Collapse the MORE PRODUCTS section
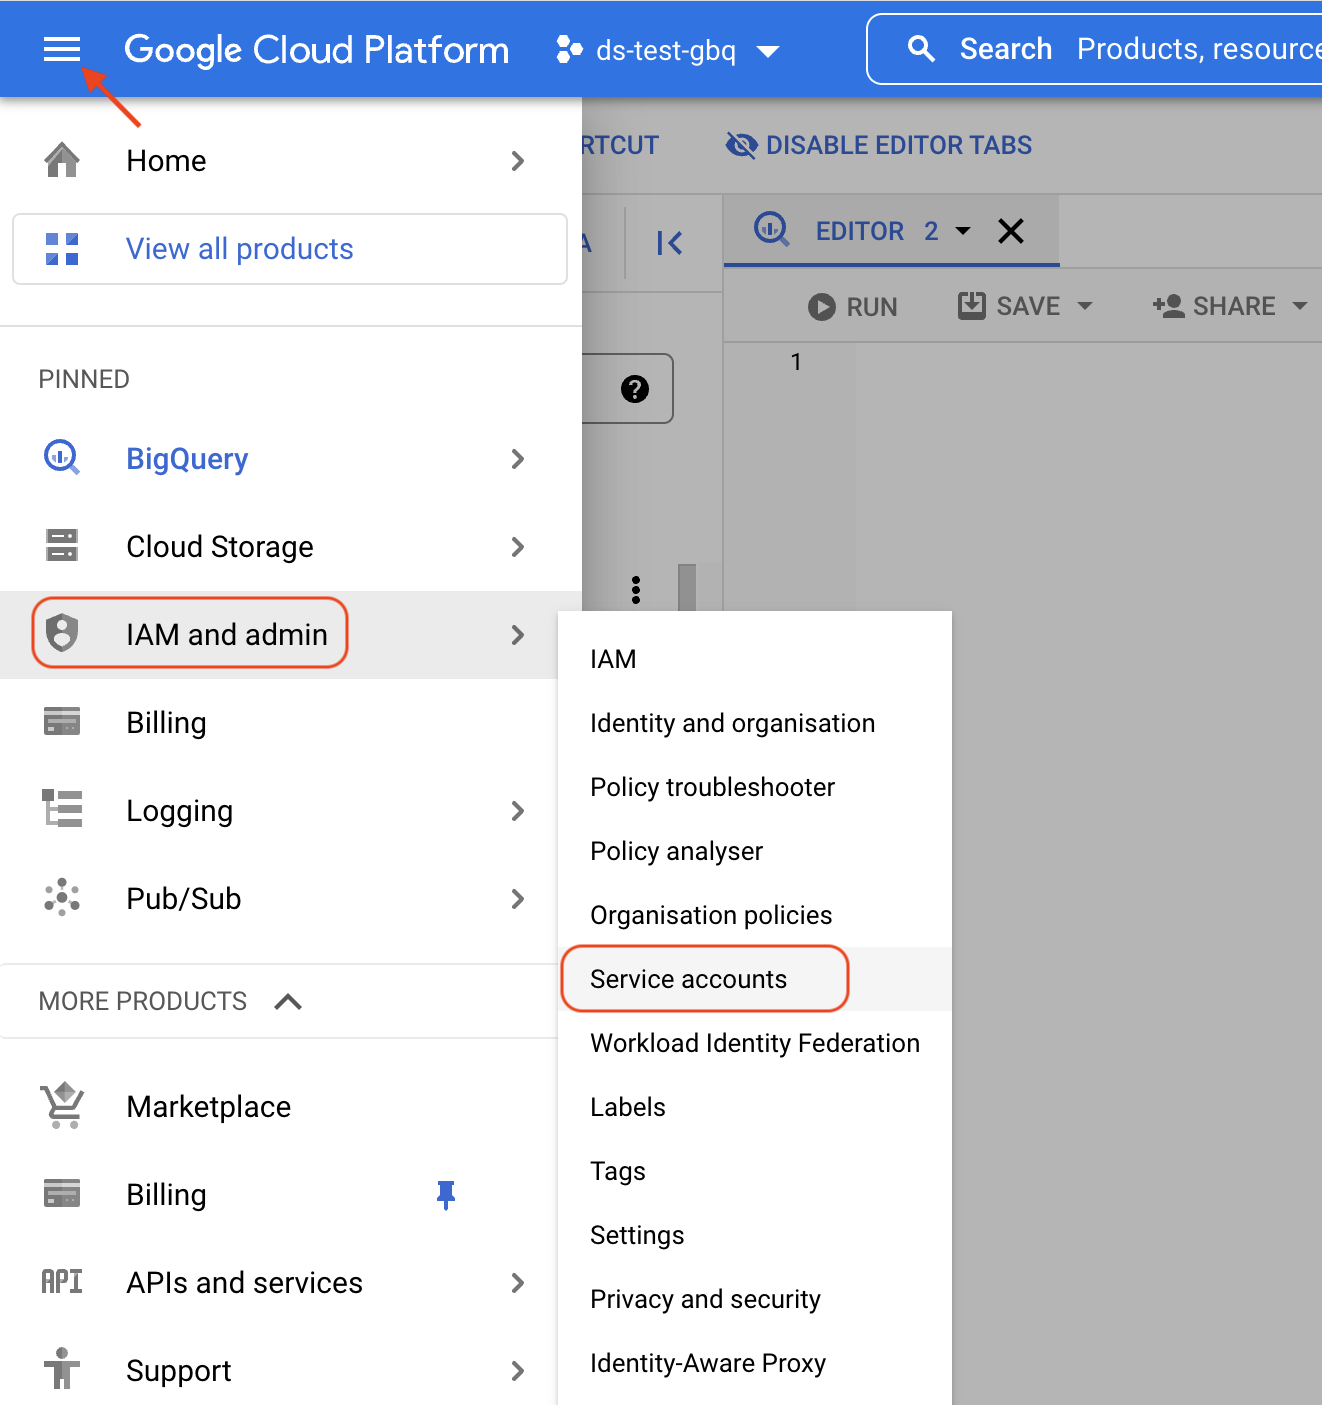This screenshot has width=1322, height=1405. [x=288, y=1001]
